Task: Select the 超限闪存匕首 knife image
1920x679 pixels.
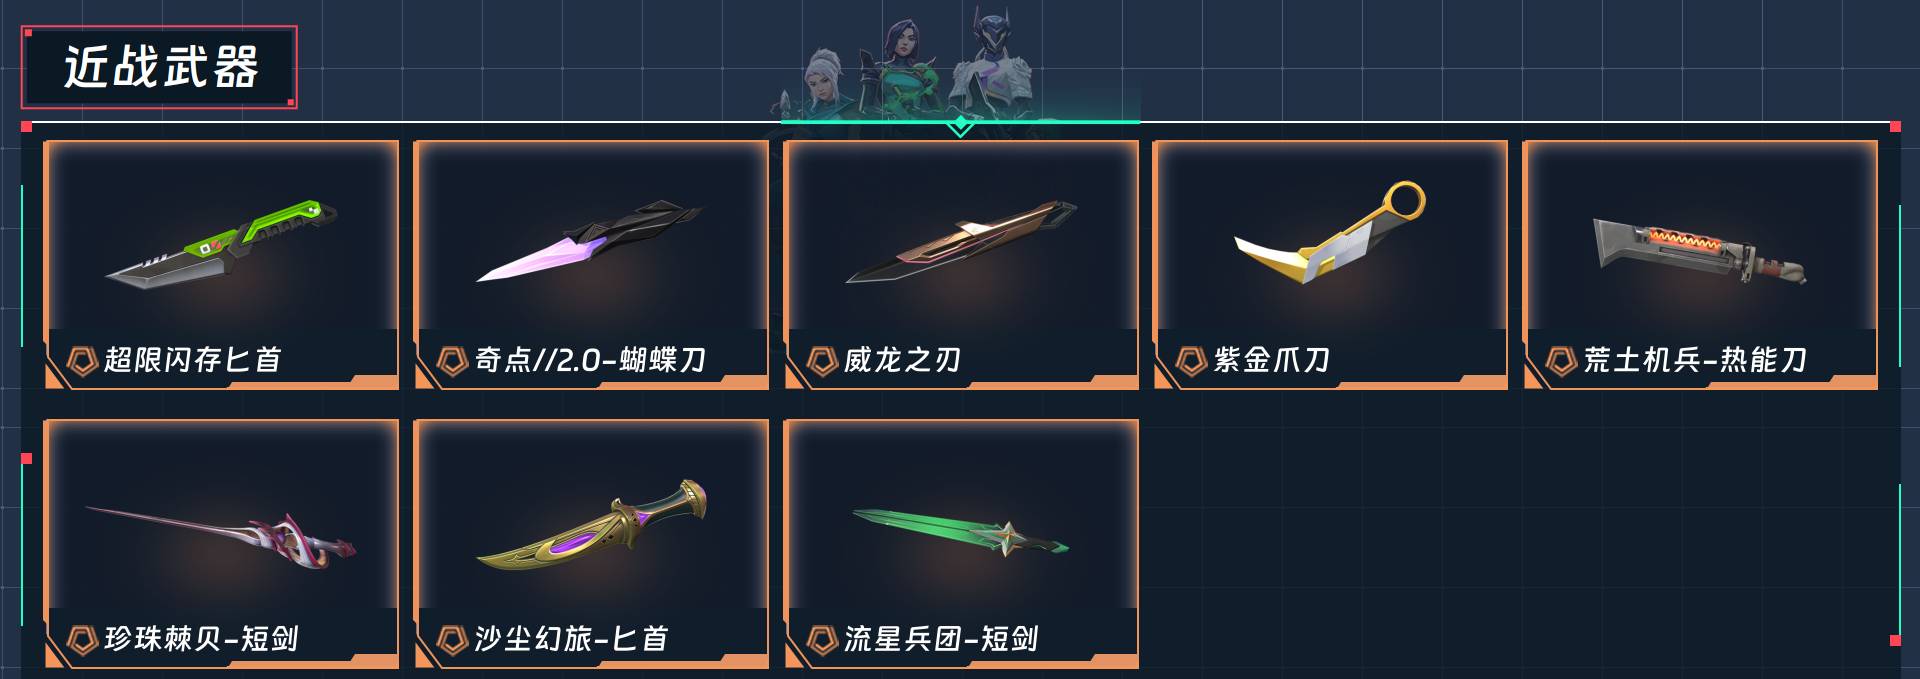Action: (221, 245)
